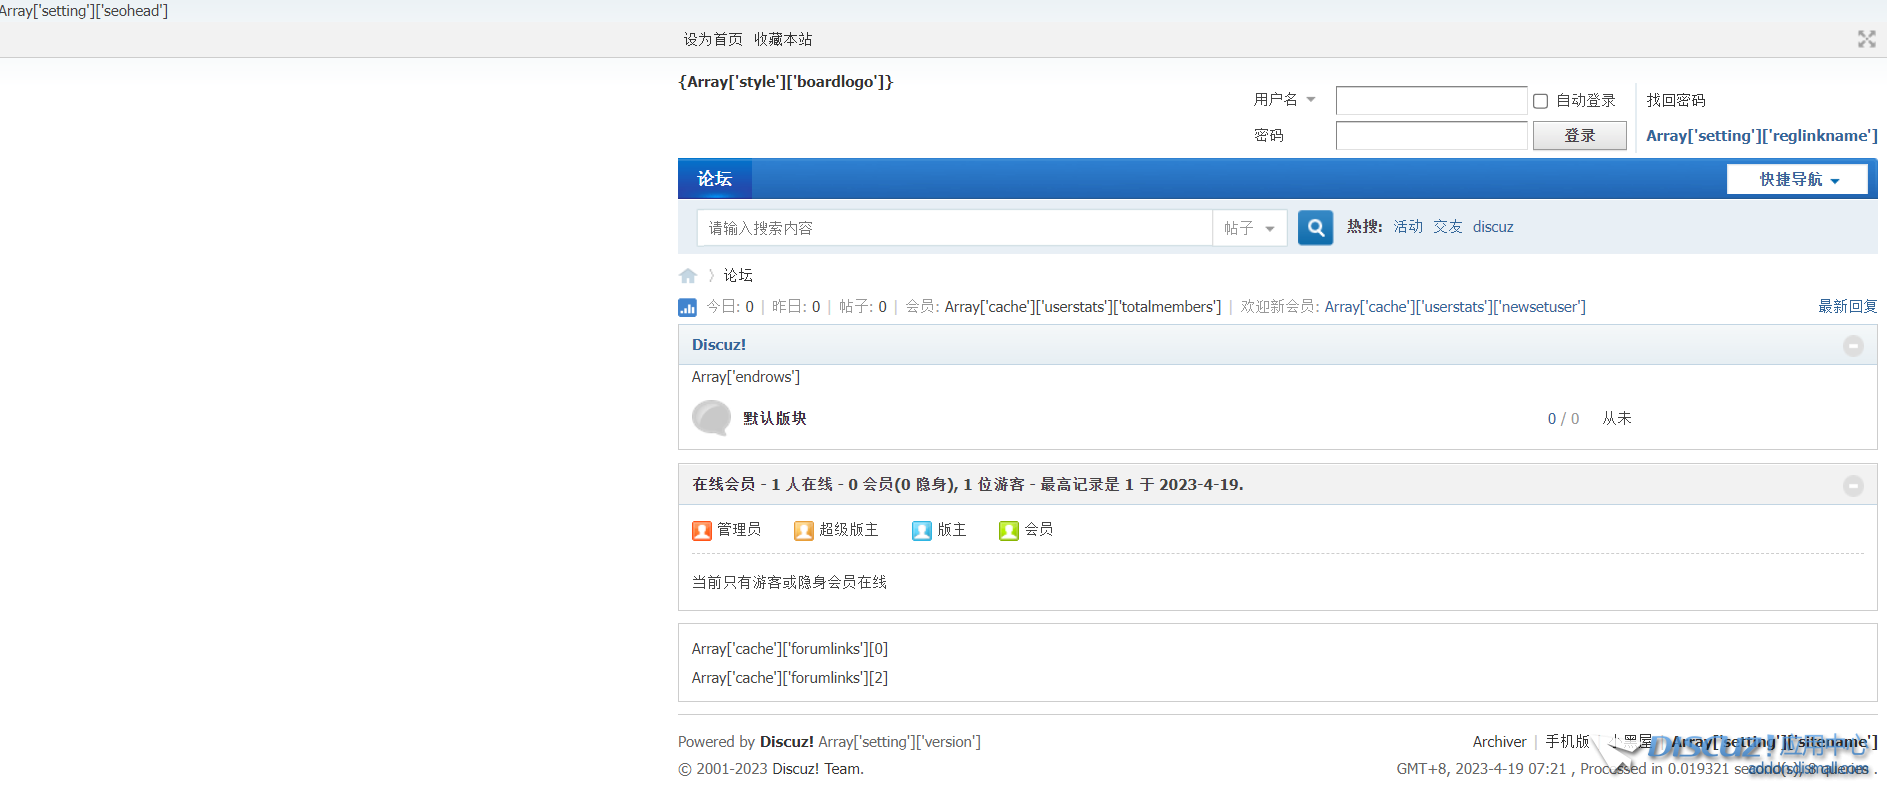Click the Archiver footer link
Screen dimensions: 1887x794
(x=1499, y=742)
